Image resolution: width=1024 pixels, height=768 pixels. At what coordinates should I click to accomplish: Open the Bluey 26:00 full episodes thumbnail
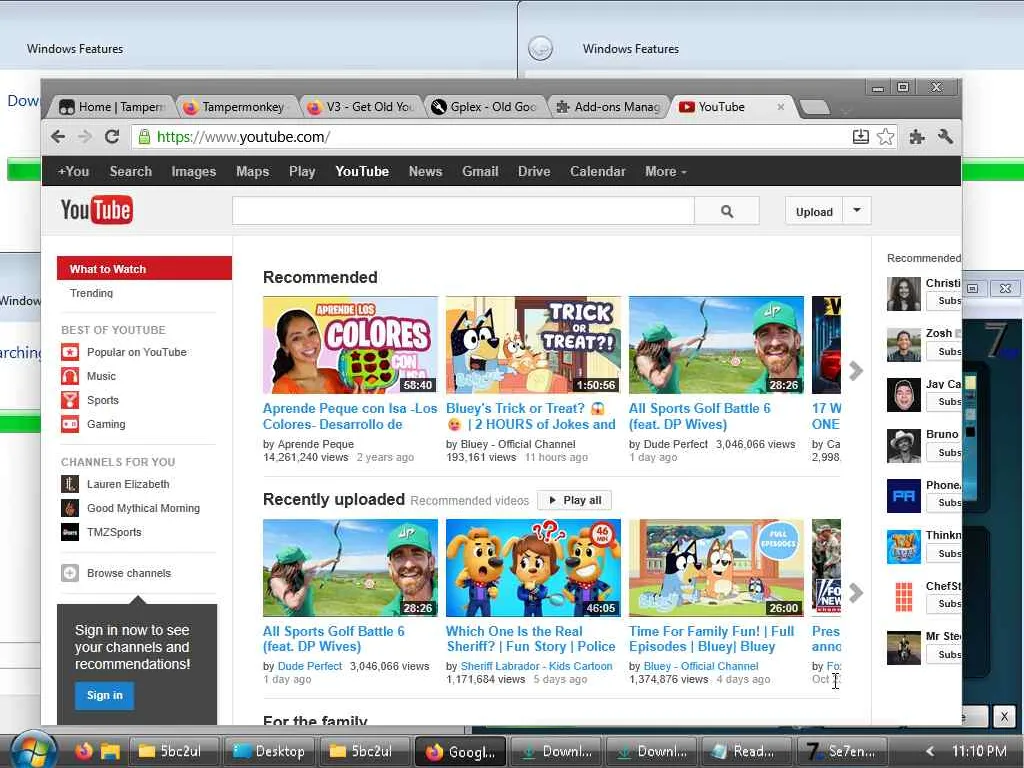(x=716, y=568)
